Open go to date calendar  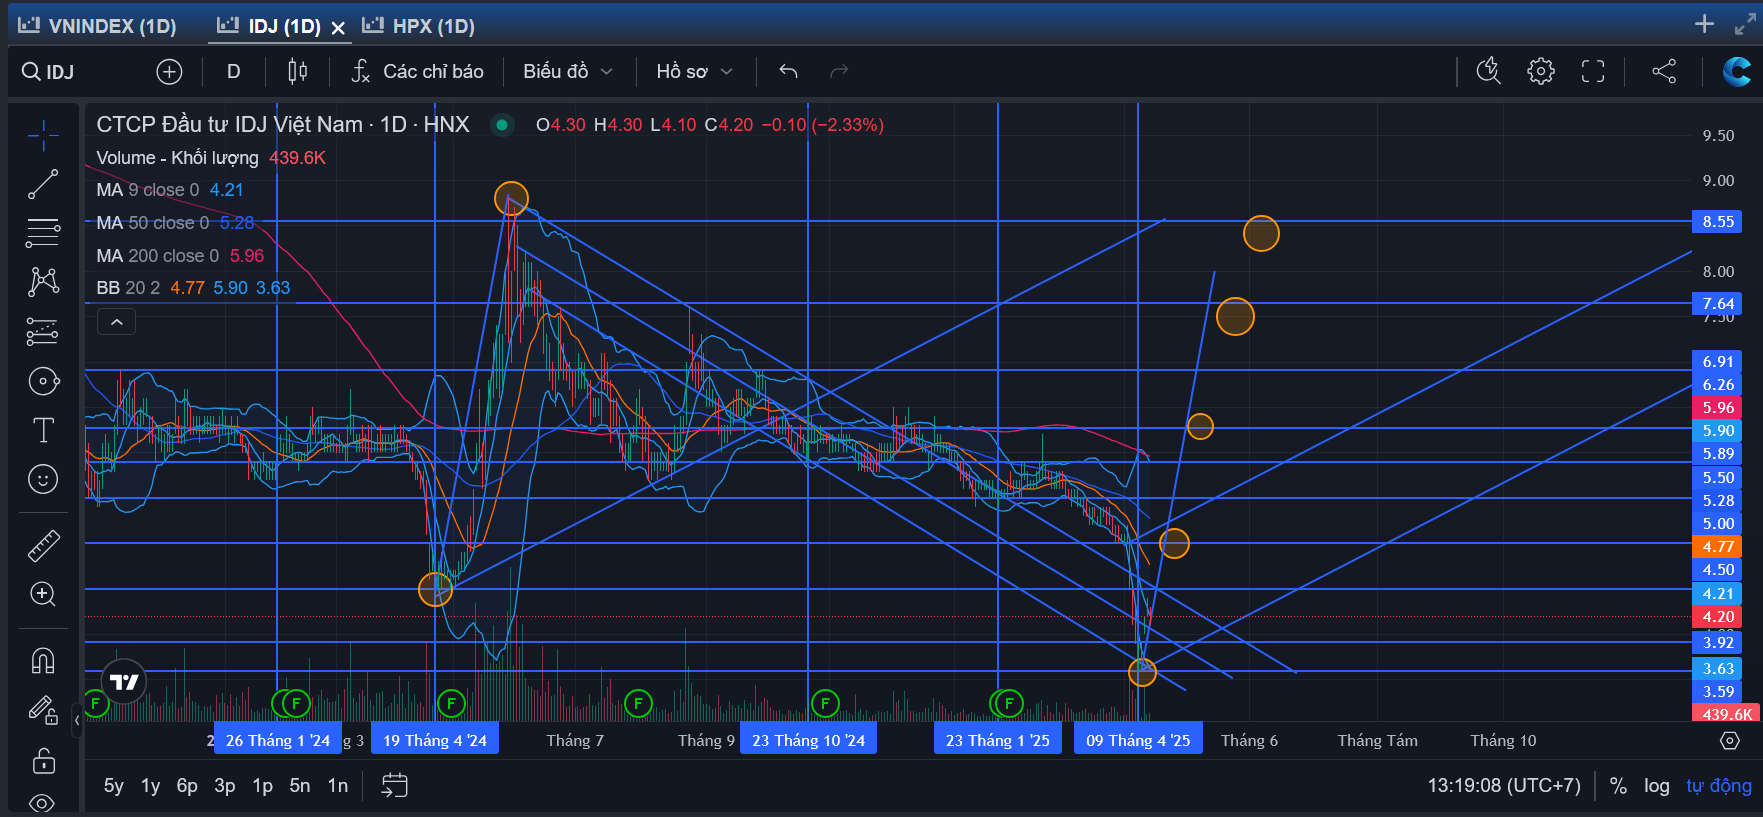395,786
